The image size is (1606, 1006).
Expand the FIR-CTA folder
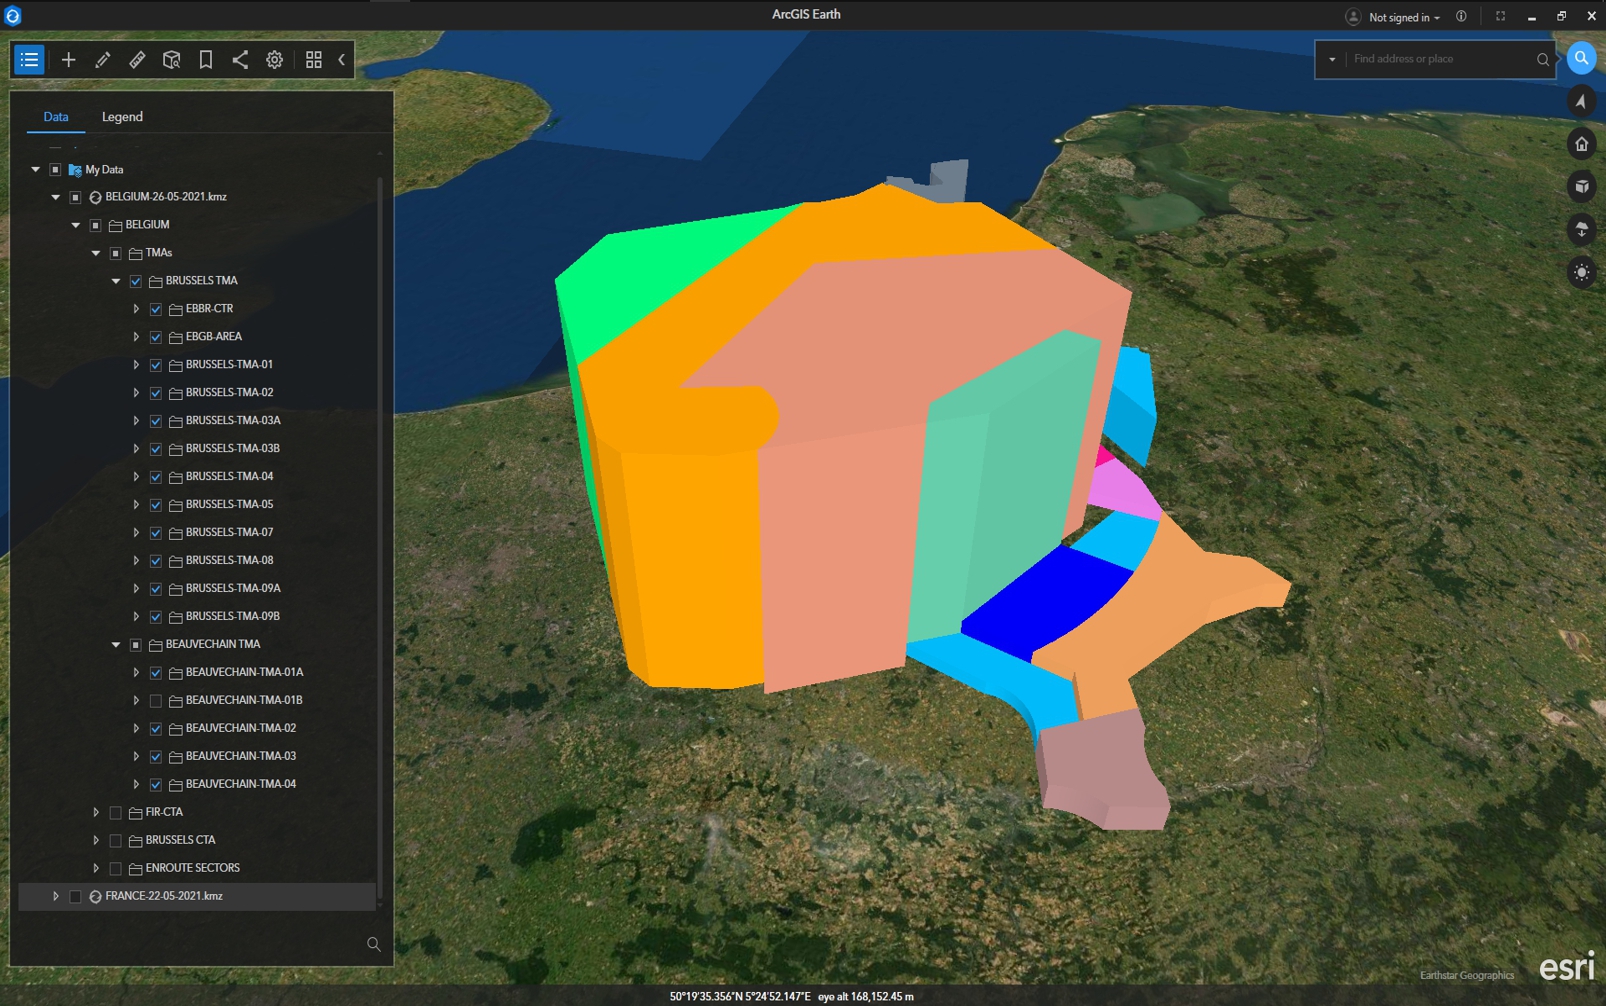[96, 813]
